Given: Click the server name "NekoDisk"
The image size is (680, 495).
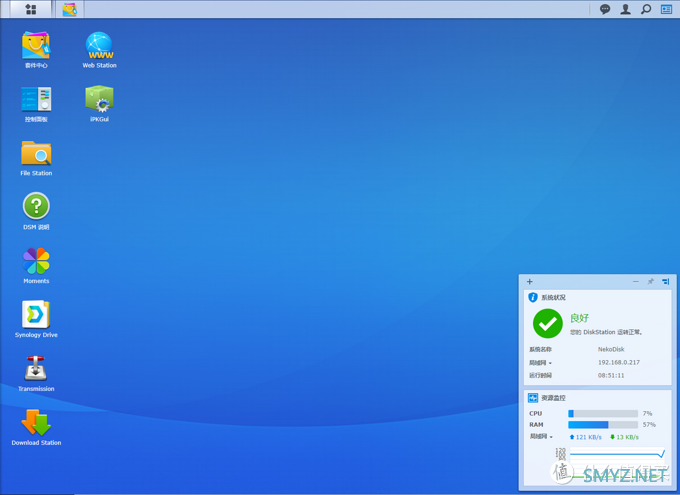Looking at the screenshot, I should [x=611, y=349].
